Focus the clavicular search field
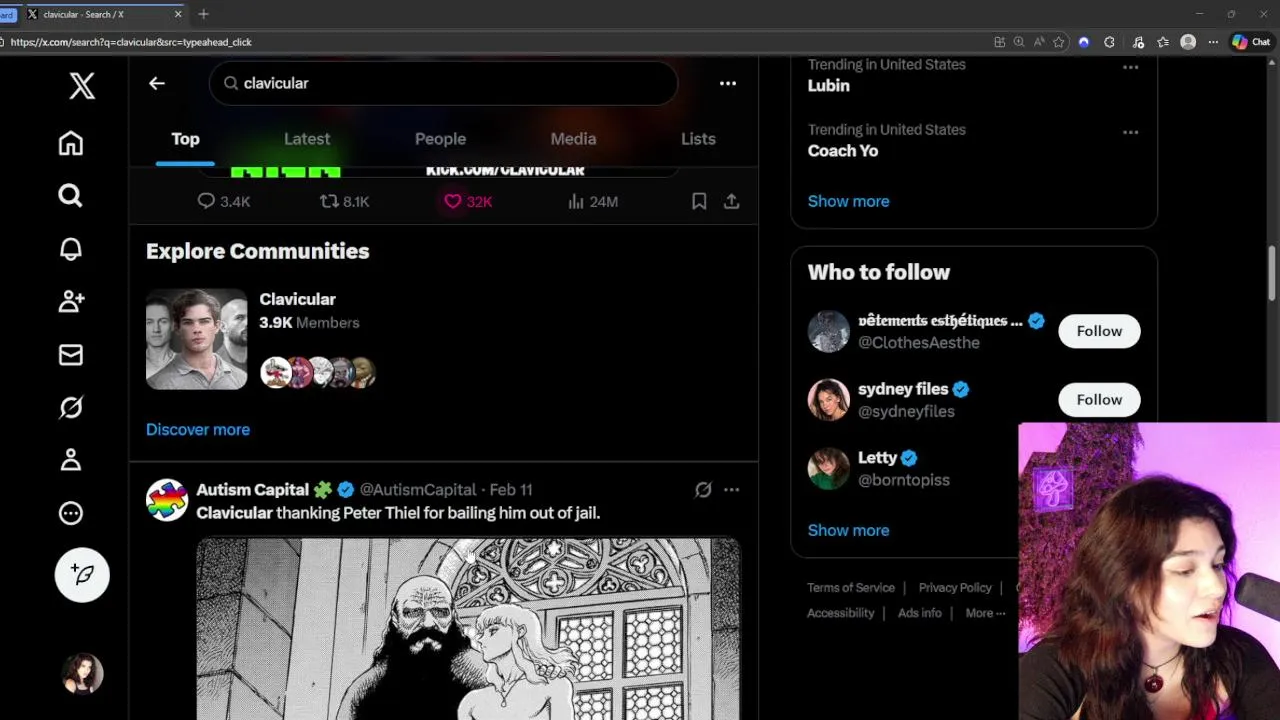This screenshot has width=1280, height=720. click(x=443, y=83)
